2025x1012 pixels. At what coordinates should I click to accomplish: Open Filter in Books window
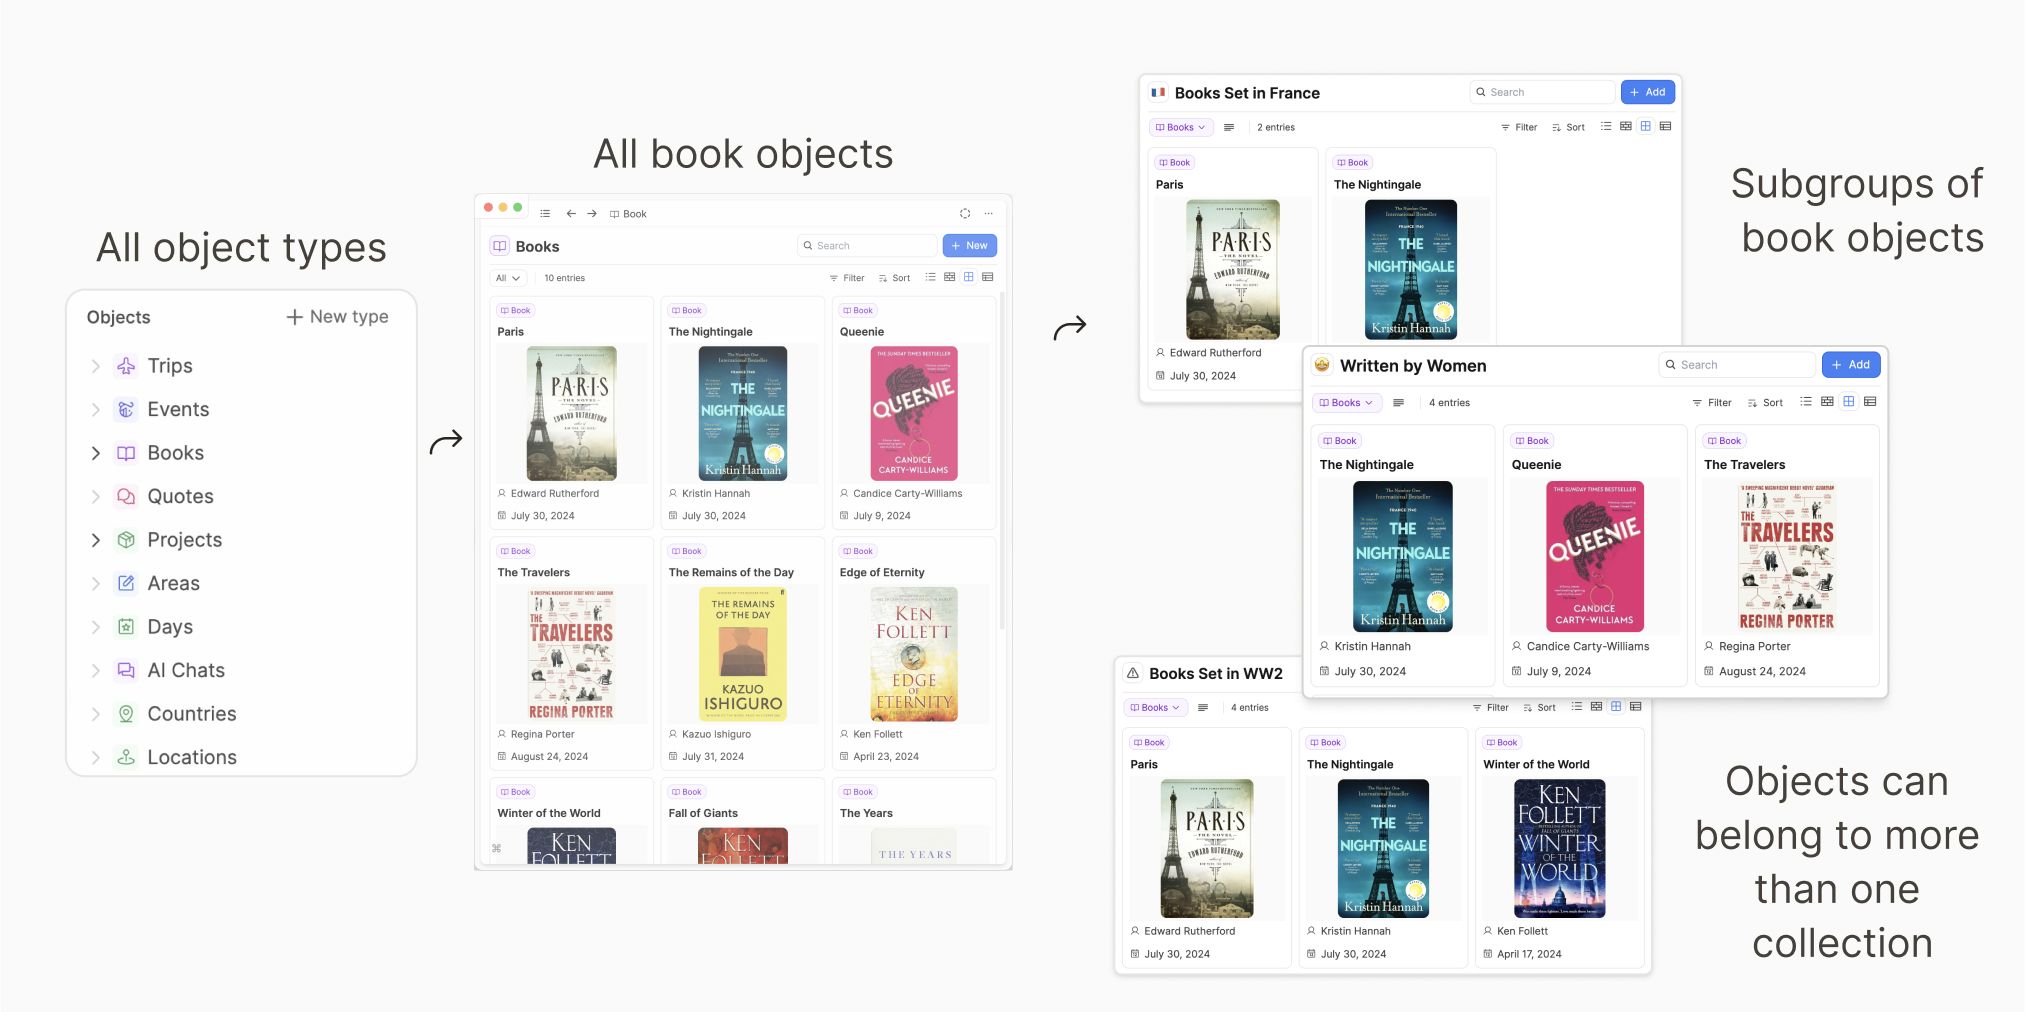click(x=846, y=278)
